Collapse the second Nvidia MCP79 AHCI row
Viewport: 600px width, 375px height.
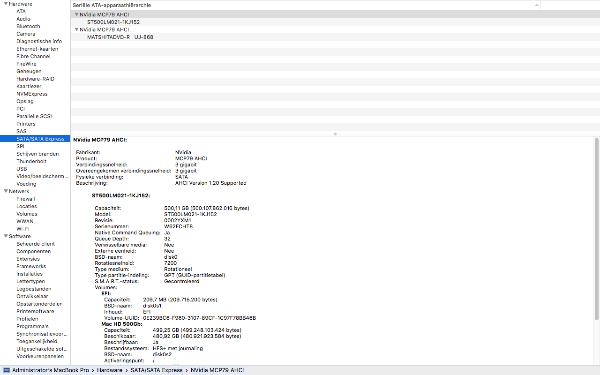point(76,29)
